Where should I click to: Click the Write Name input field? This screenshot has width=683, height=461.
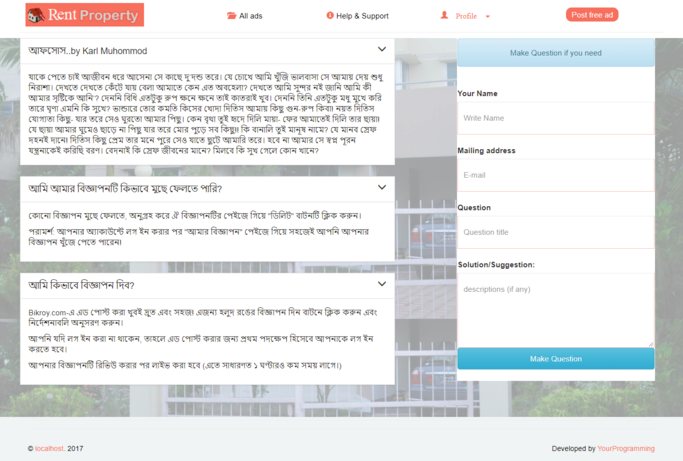pyautogui.click(x=555, y=118)
